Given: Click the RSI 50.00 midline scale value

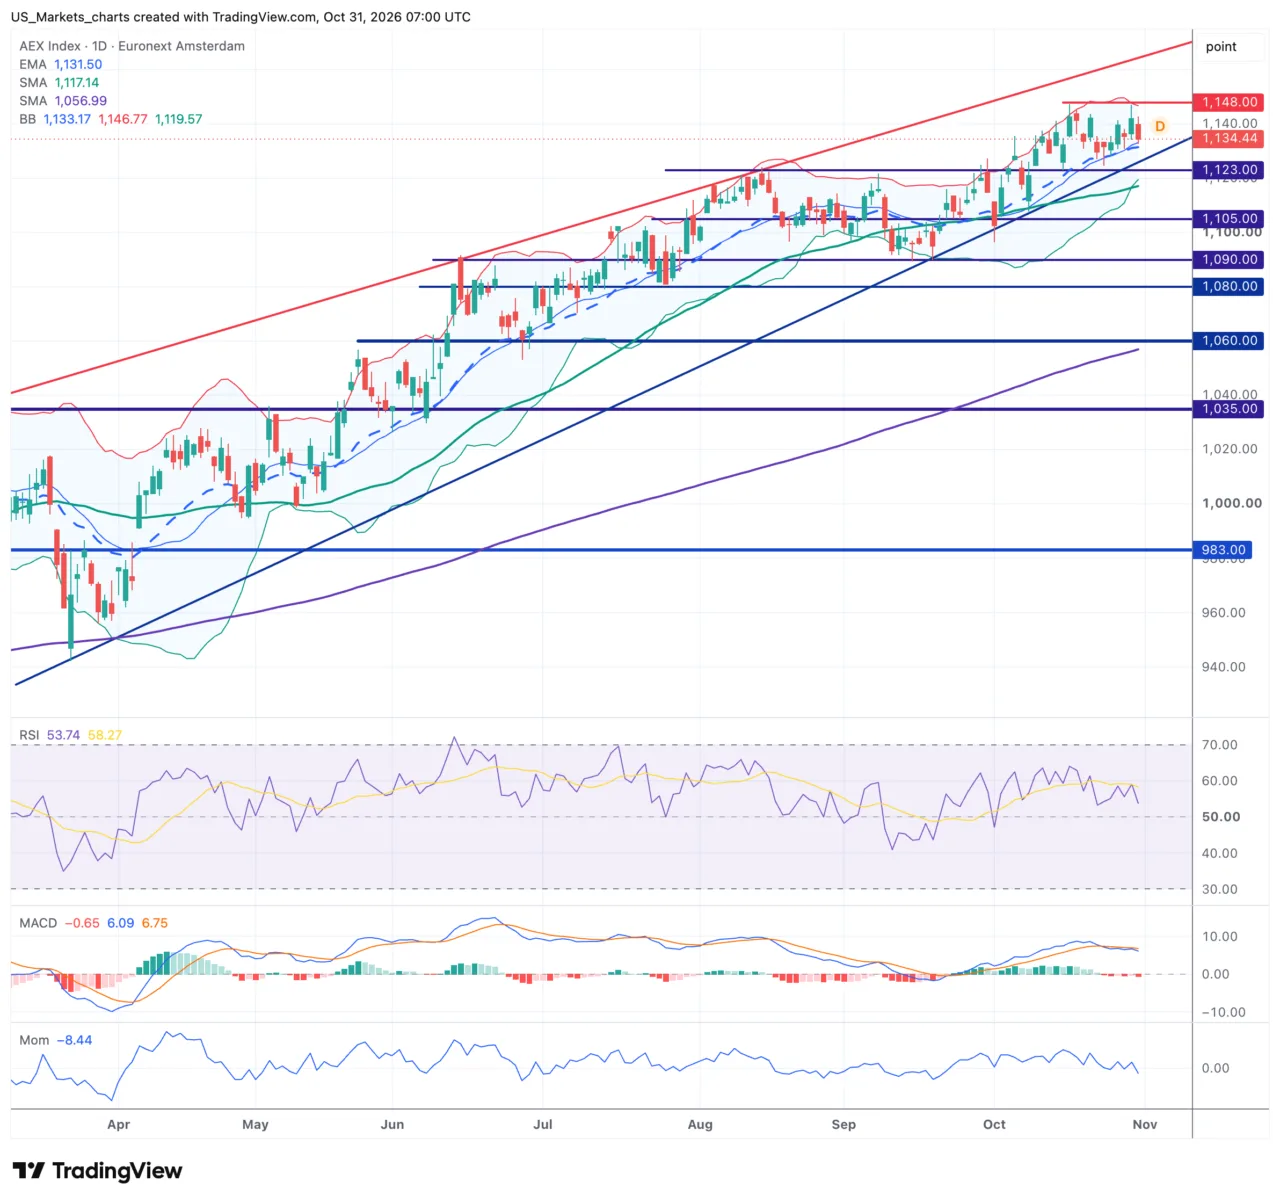Looking at the screenshot, I should click(1221, 817).
